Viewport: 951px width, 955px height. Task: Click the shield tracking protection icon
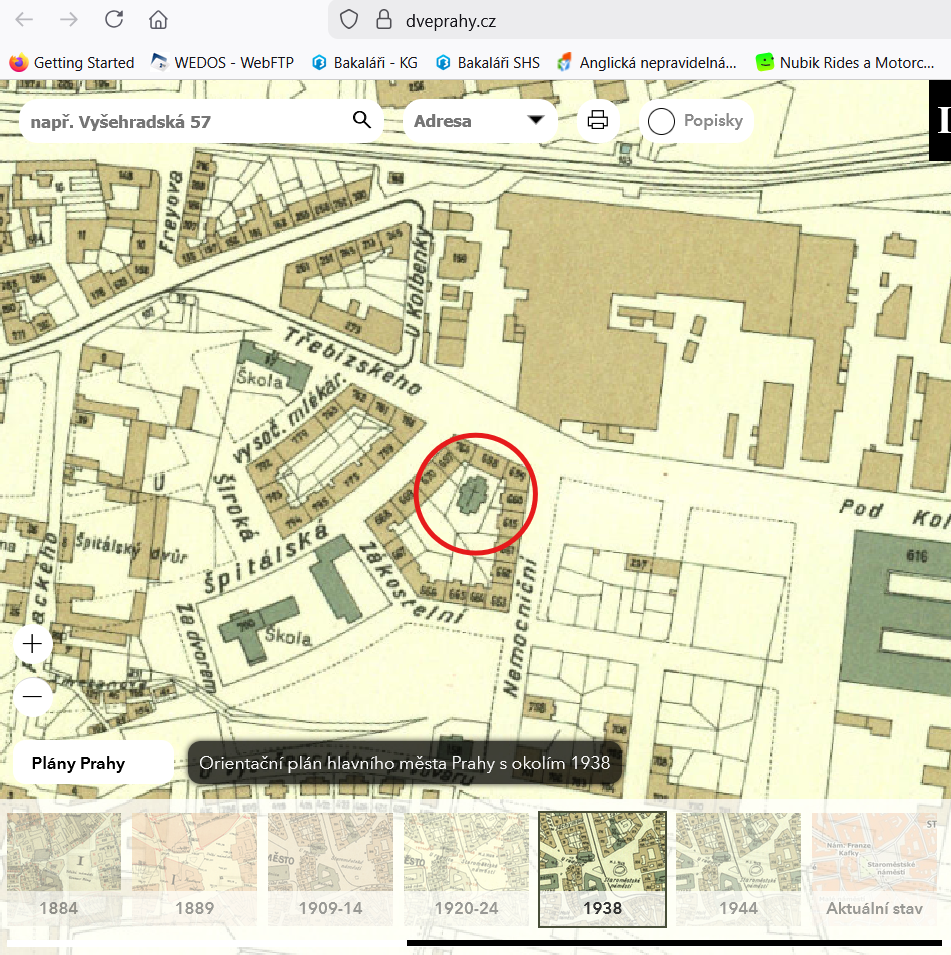pos(348,20)
